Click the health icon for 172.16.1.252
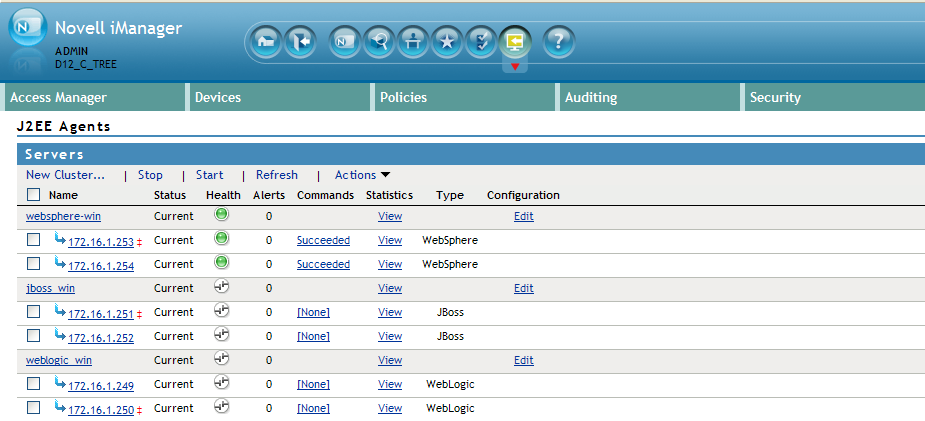This screenshot has width=925, height=421. [221, 335]
